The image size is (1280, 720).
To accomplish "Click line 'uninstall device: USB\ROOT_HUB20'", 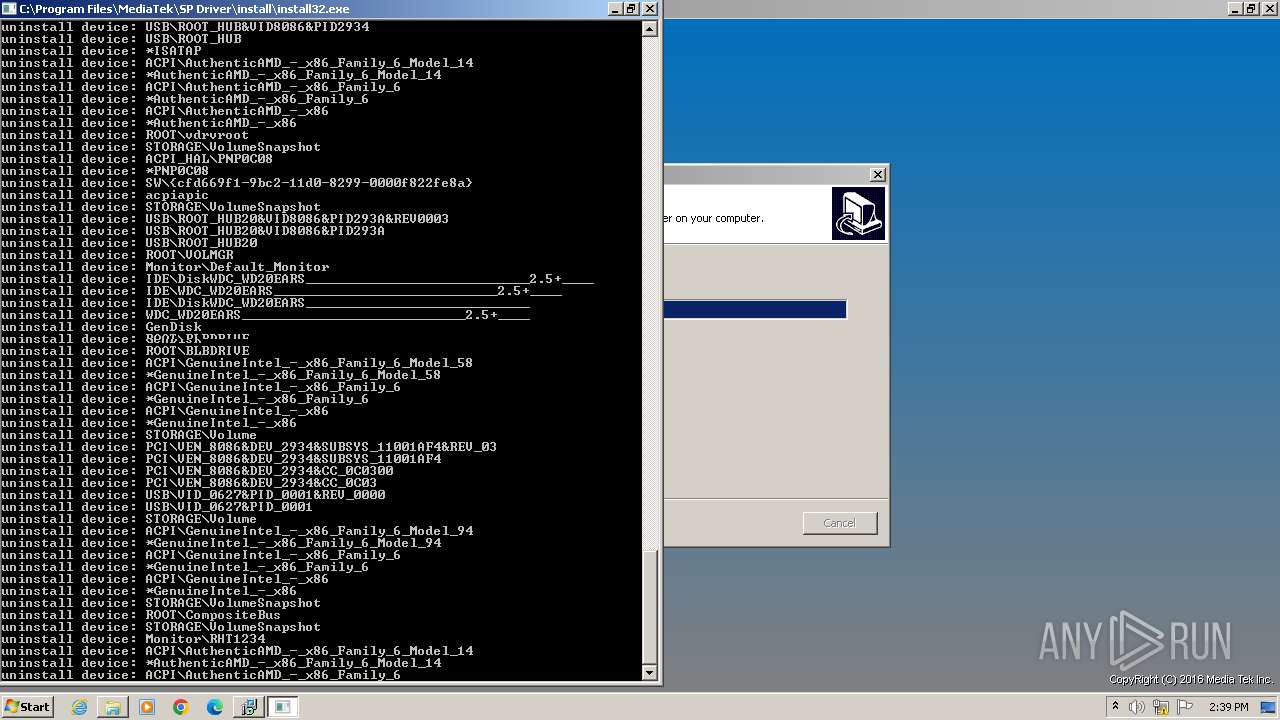I will click(x=129, y=243).
